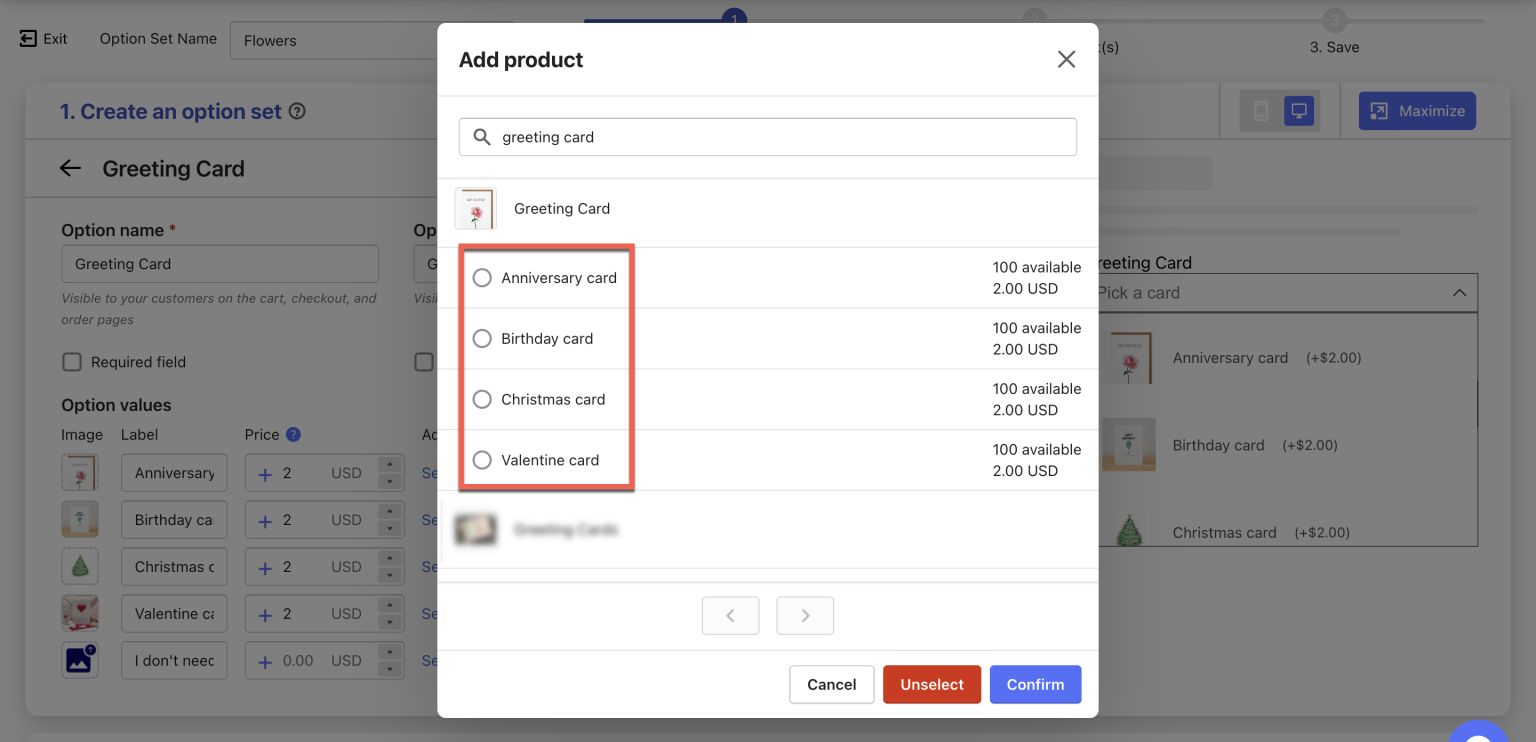Add image for the "I don't need" option
This screenshot has width=1536, height=742.
(80, 661)
